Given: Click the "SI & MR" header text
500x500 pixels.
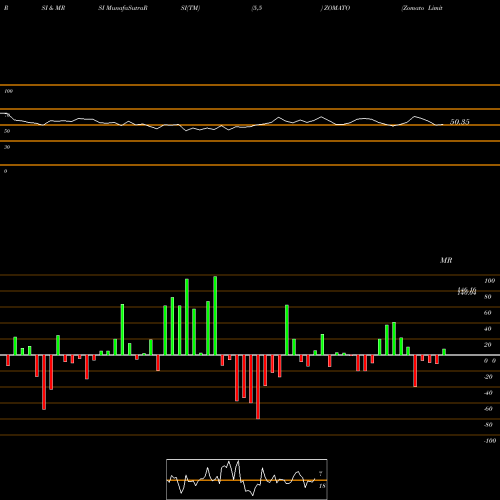Looking at the screenshot, I should click(53, 8).
